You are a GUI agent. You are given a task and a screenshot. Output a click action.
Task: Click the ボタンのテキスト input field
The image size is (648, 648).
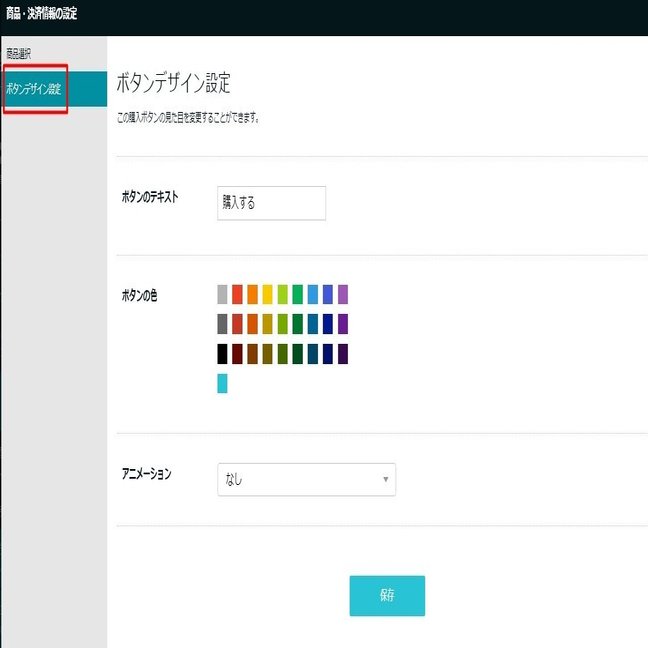pyautogui.click(x=272, y=203)
